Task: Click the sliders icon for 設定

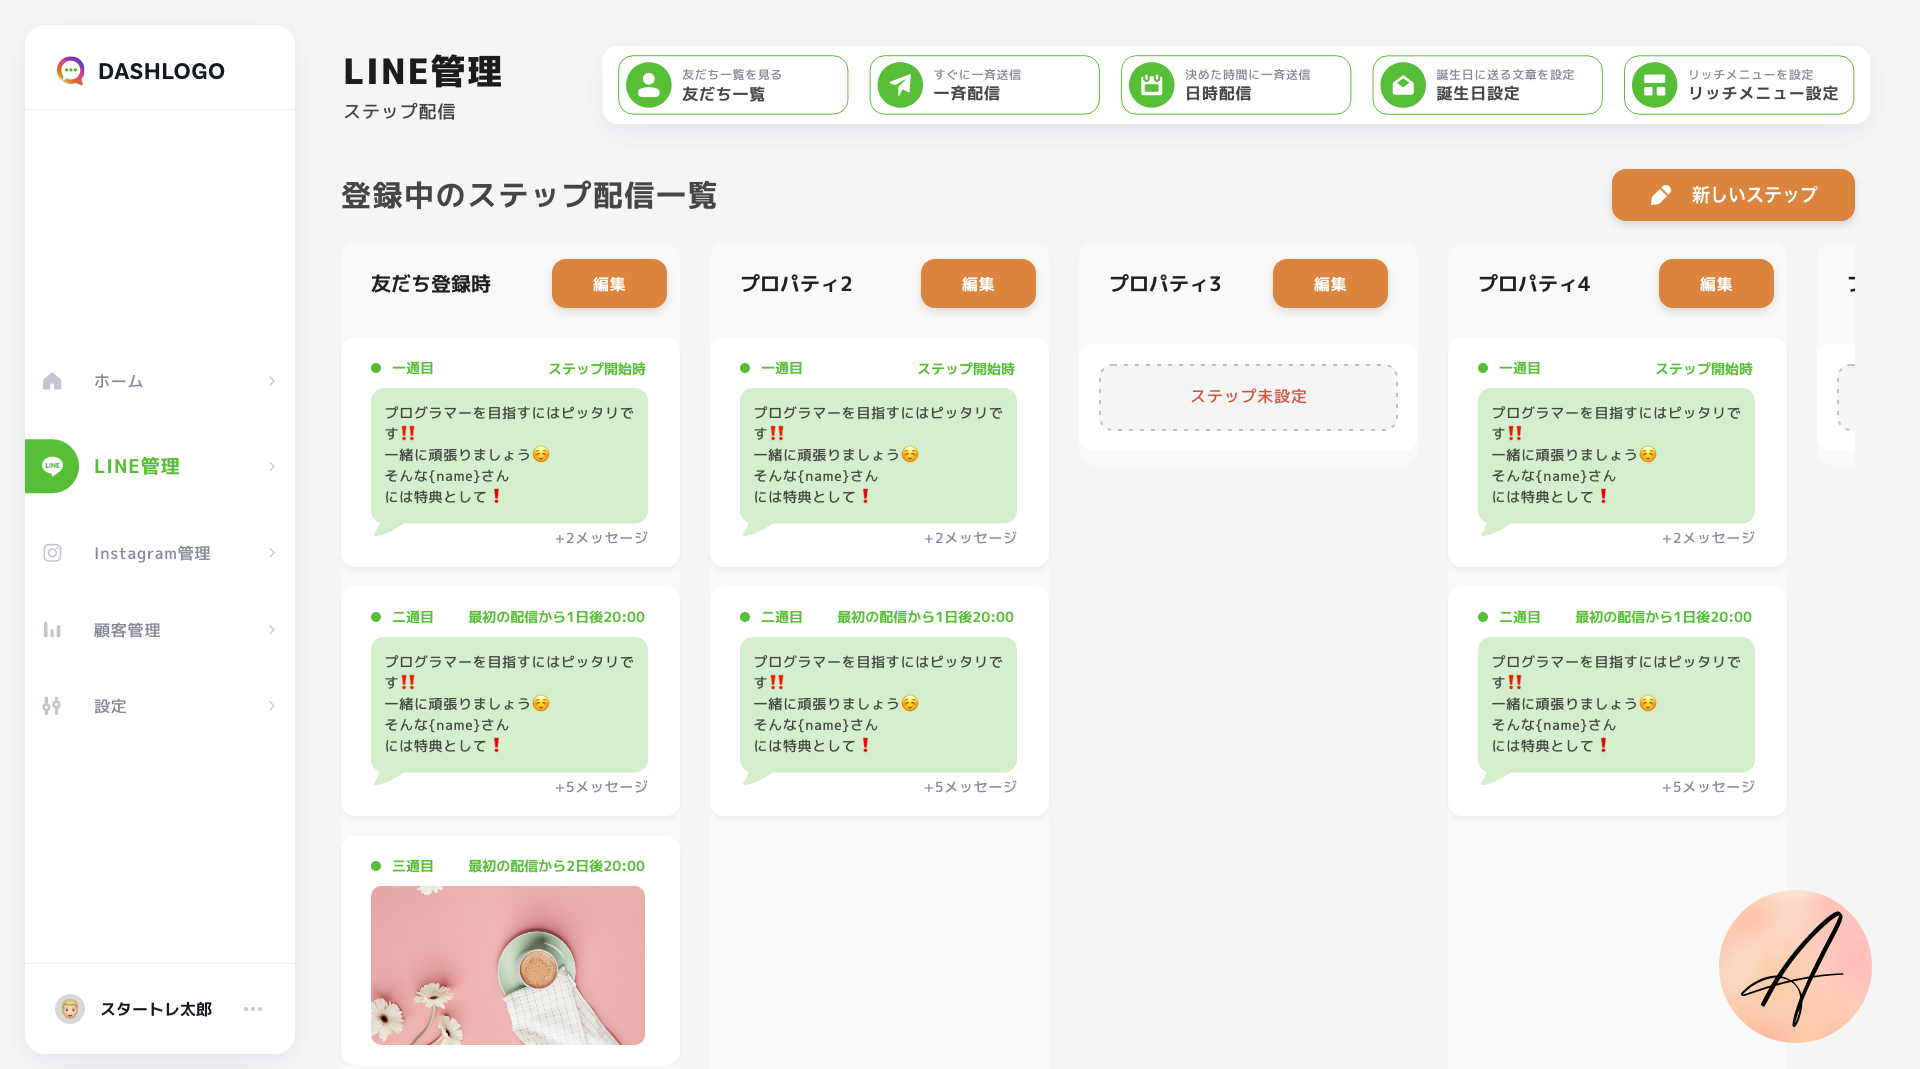Action: [x=52, y=706]
